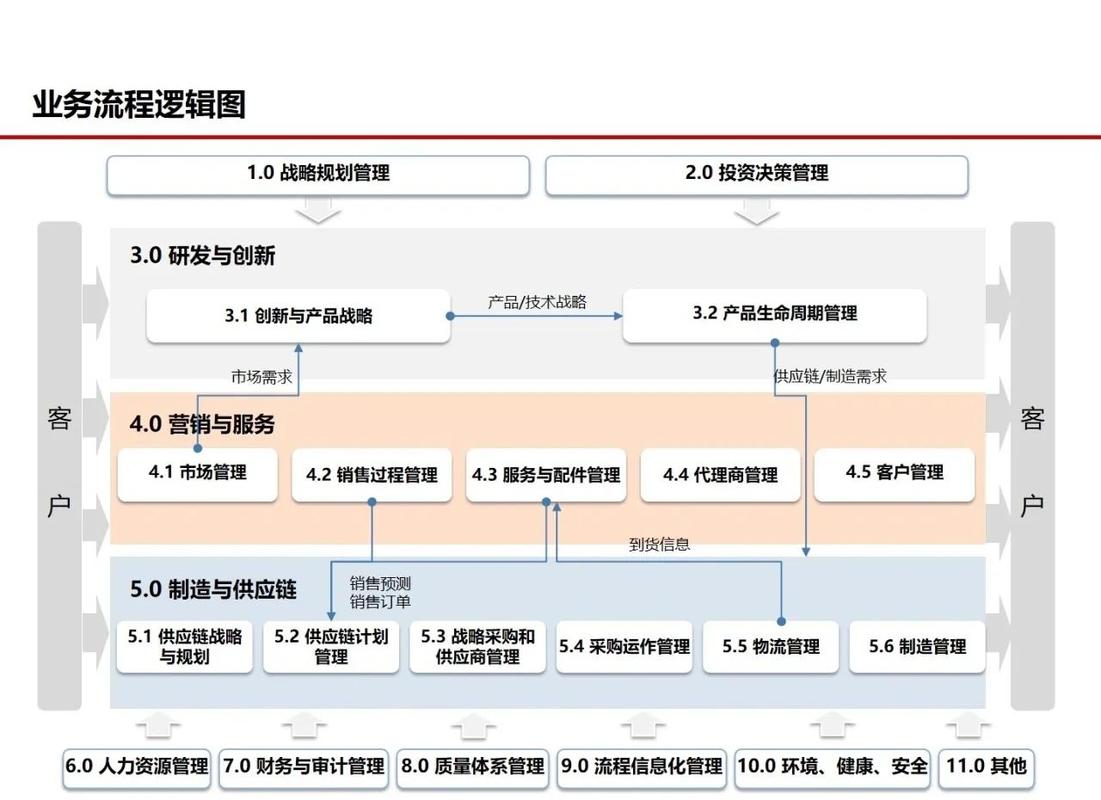The image size is (1101, 800).
Task: Click the 2.0 投资决策管理 box
Action: click(x=756, y=175)
